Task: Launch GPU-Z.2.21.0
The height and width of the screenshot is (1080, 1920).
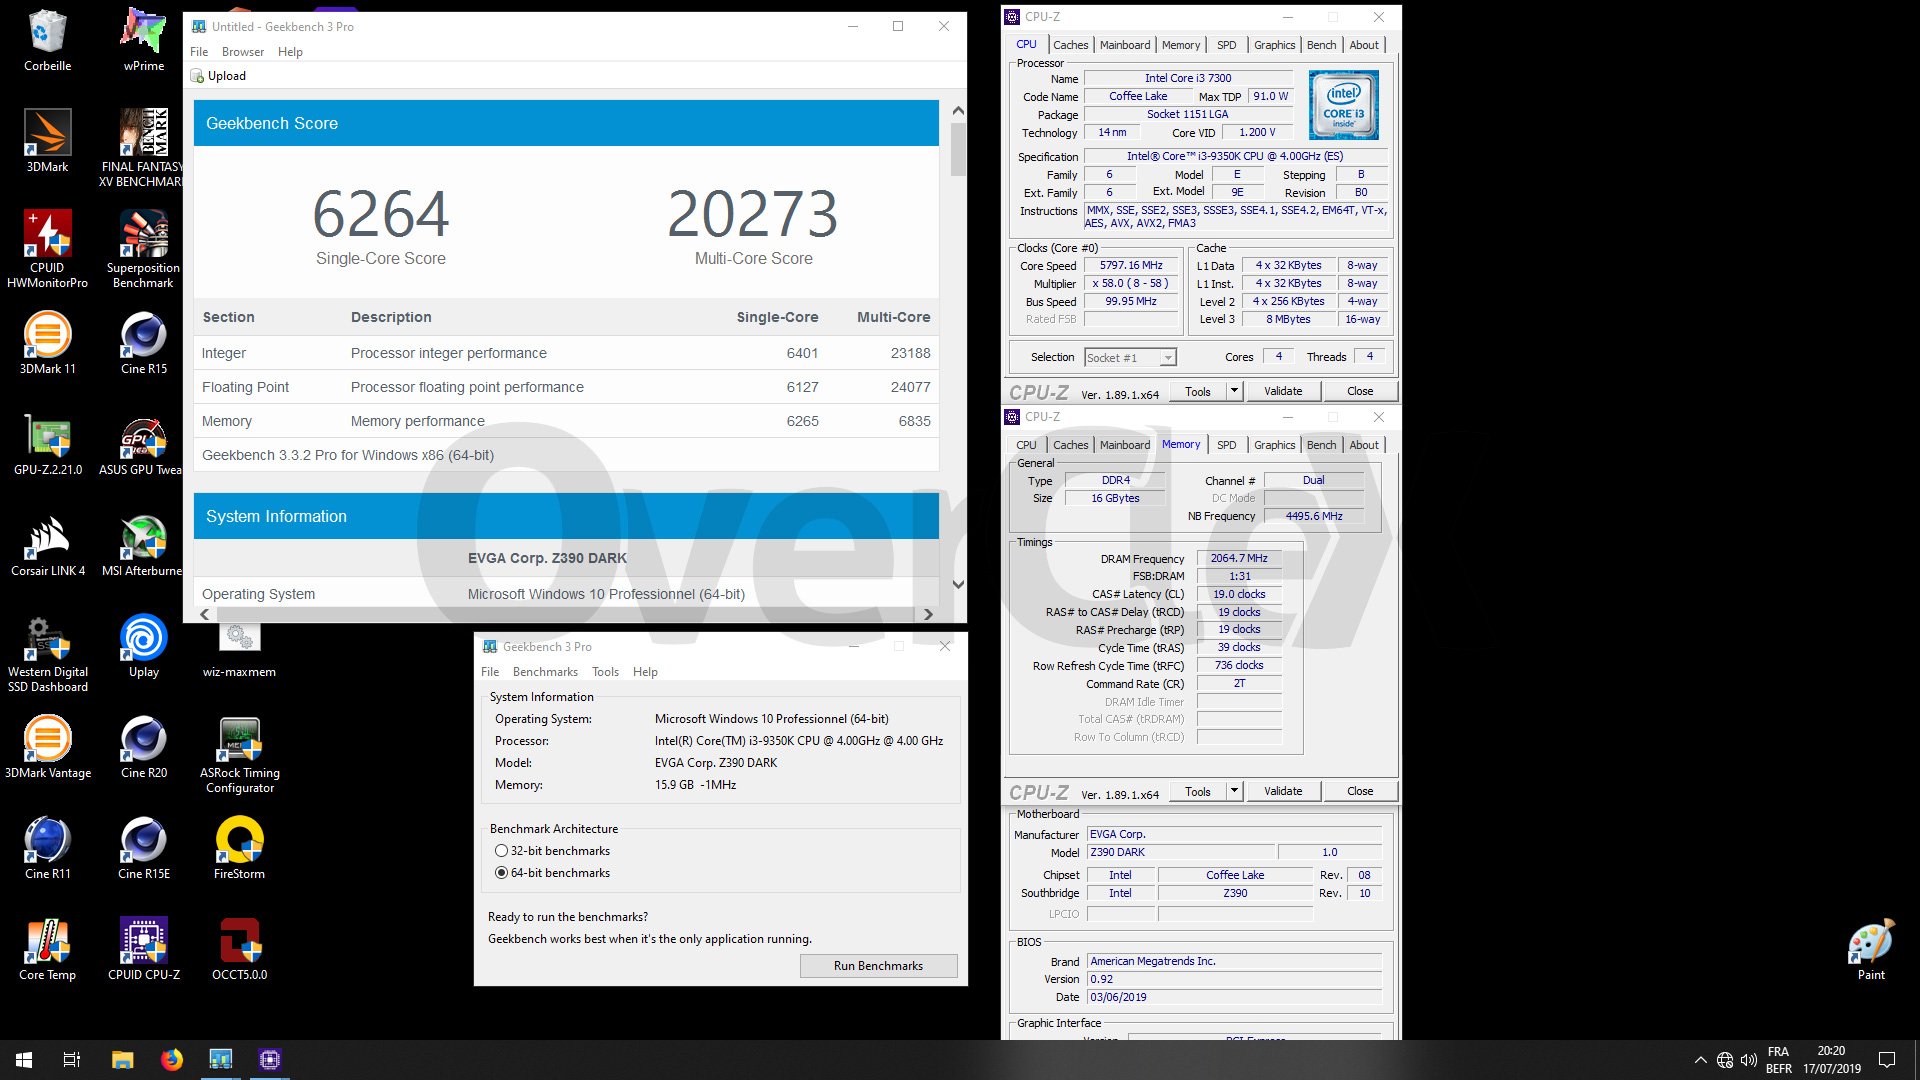Action: [x=47, y=444]
